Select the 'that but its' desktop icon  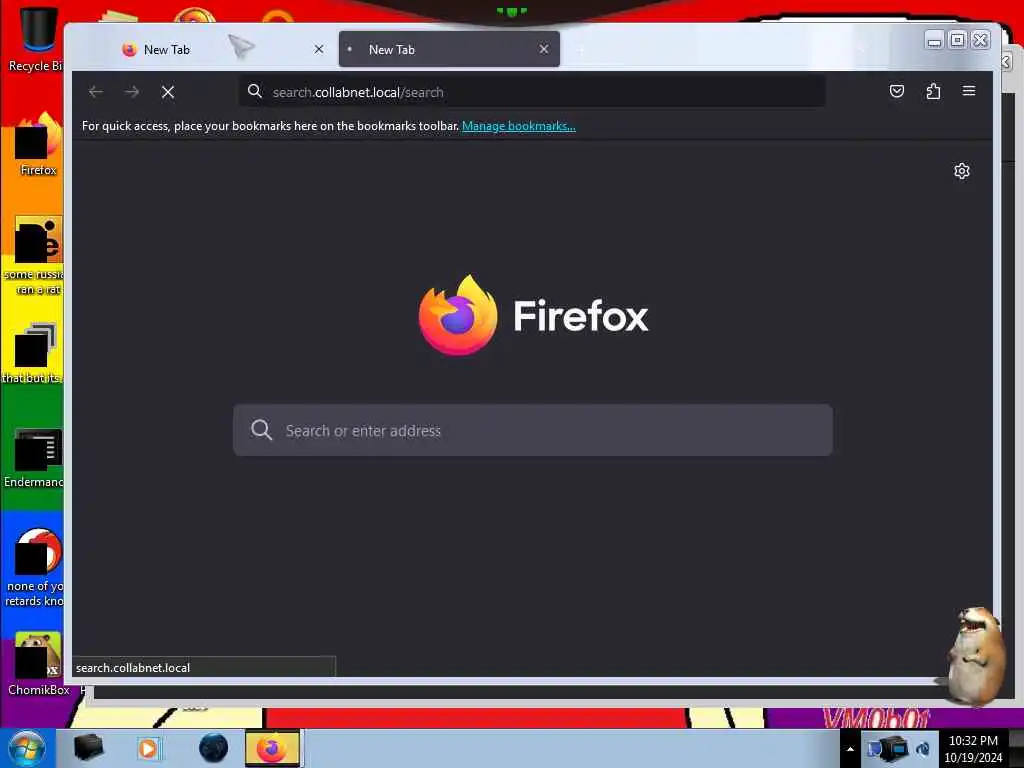(x=34, y=353)
